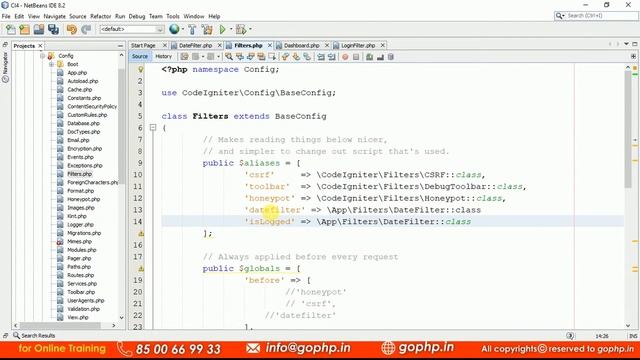The width and height of the screenshot is (640, 360).
Task: Close the Filters.php tab
Action: (270, 45)
